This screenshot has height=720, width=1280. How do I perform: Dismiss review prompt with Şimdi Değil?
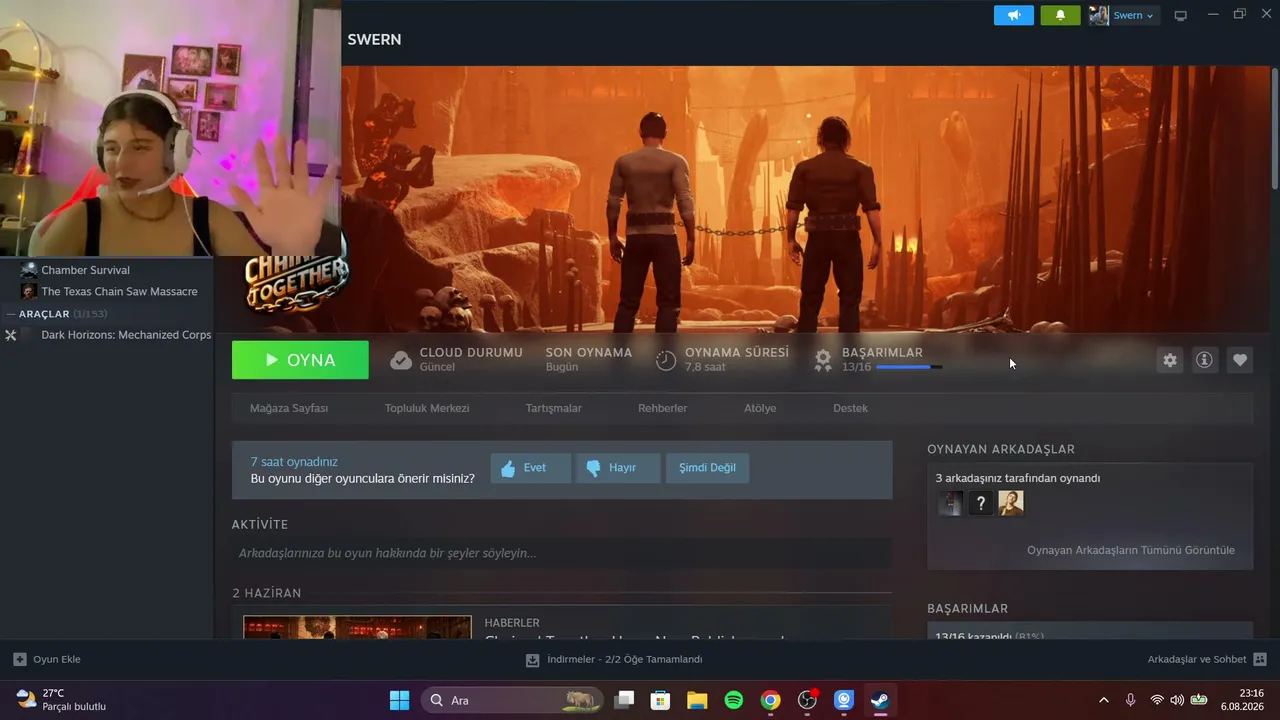tap(707, 468)
